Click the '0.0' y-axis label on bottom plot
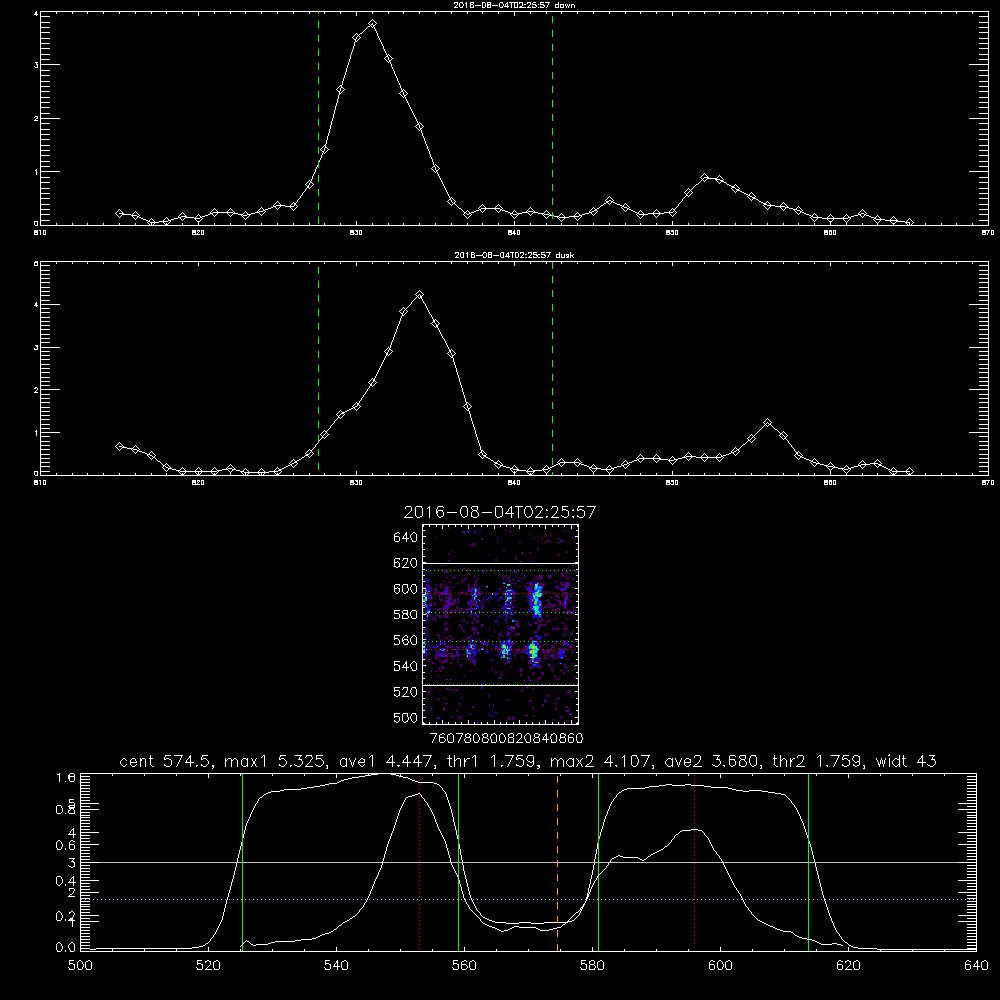This screenshot has height=1000, width=1000. point(66,947)
